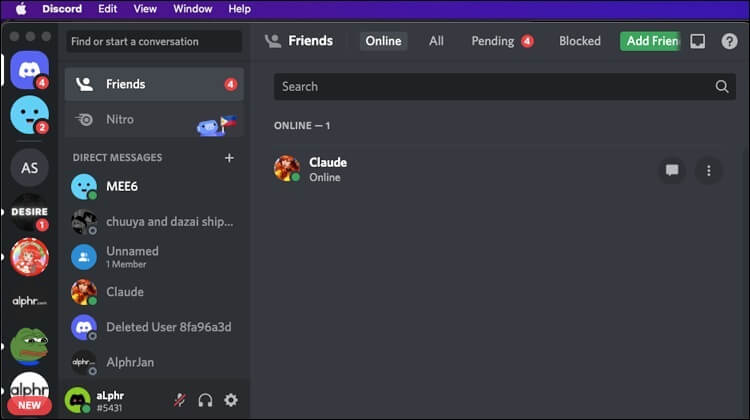The image size is (750, 420).
Task: Open Claude direct message in sidebar
Action: click(154, 292)
